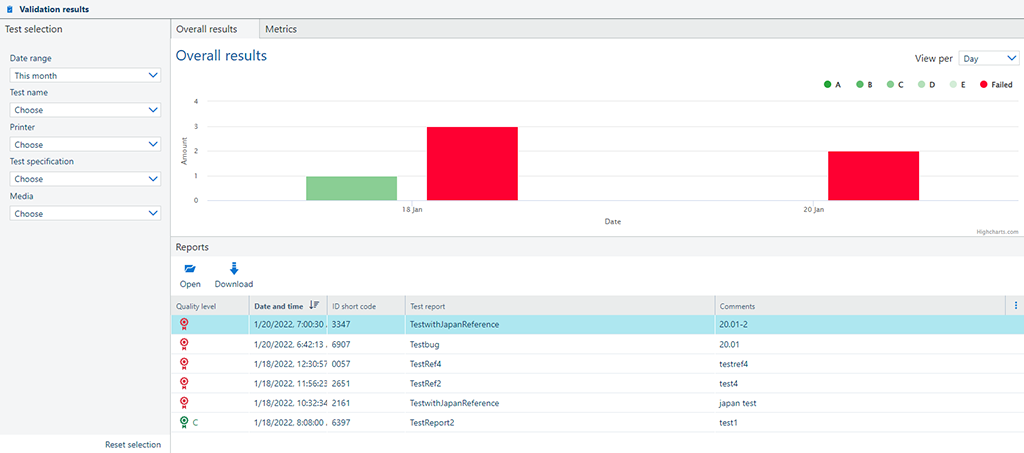Switch to the Metrics tab
Viewport: 1024px width, 453px height.
280,29
